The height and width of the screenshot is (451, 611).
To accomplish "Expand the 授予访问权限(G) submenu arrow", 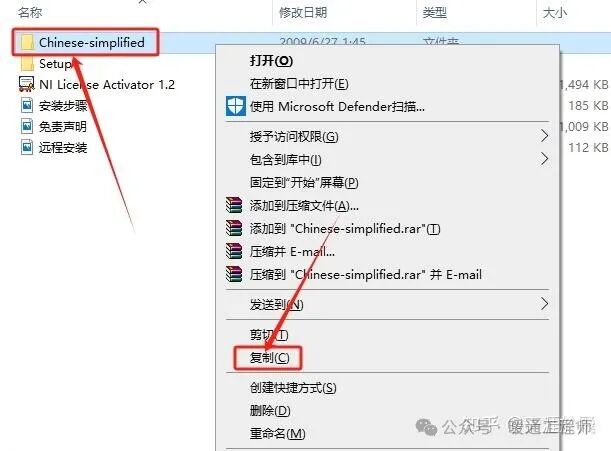I will click(x=544, y=136).
